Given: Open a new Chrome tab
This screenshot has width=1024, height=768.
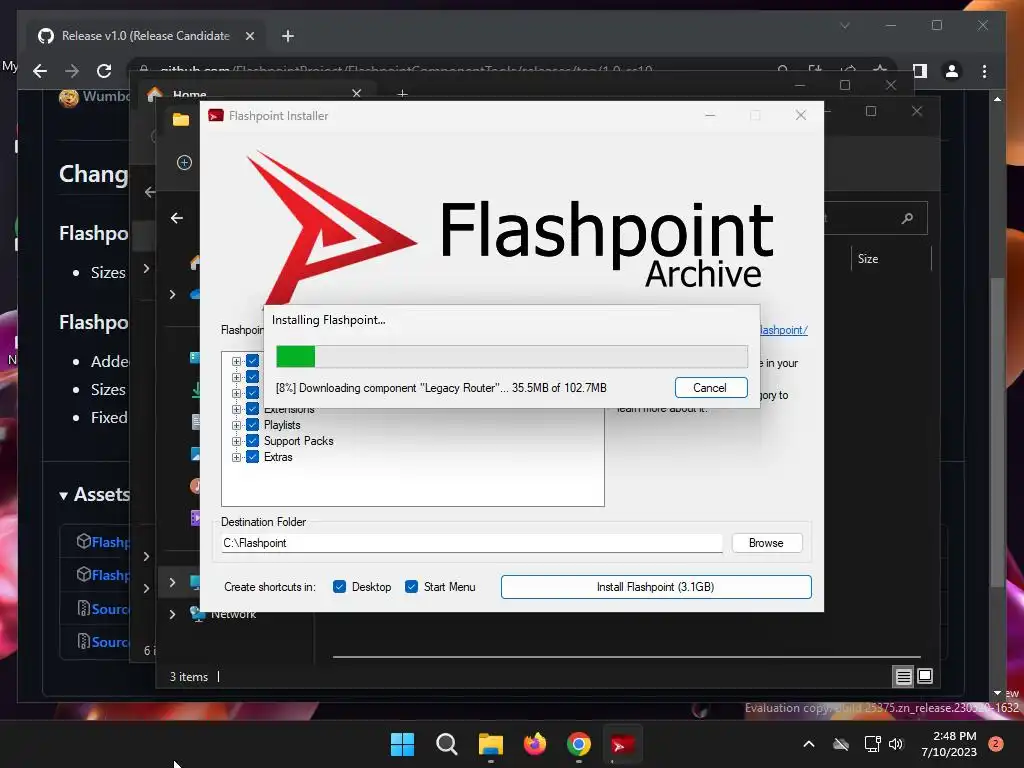Looking at the screenshot, I should pos(288,36).
